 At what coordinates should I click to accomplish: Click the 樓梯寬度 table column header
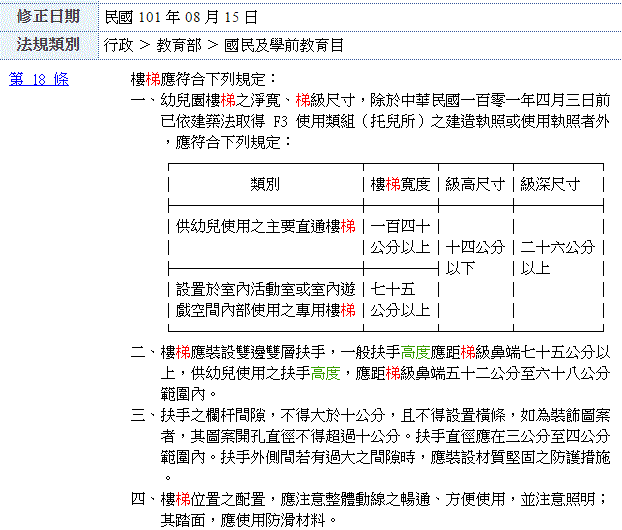pos(400,185)
